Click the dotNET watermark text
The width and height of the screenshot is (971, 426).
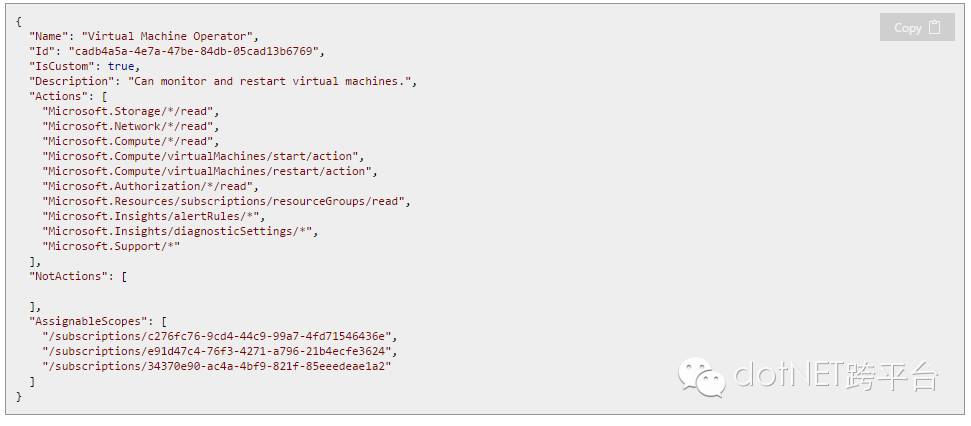coord(836,375)
